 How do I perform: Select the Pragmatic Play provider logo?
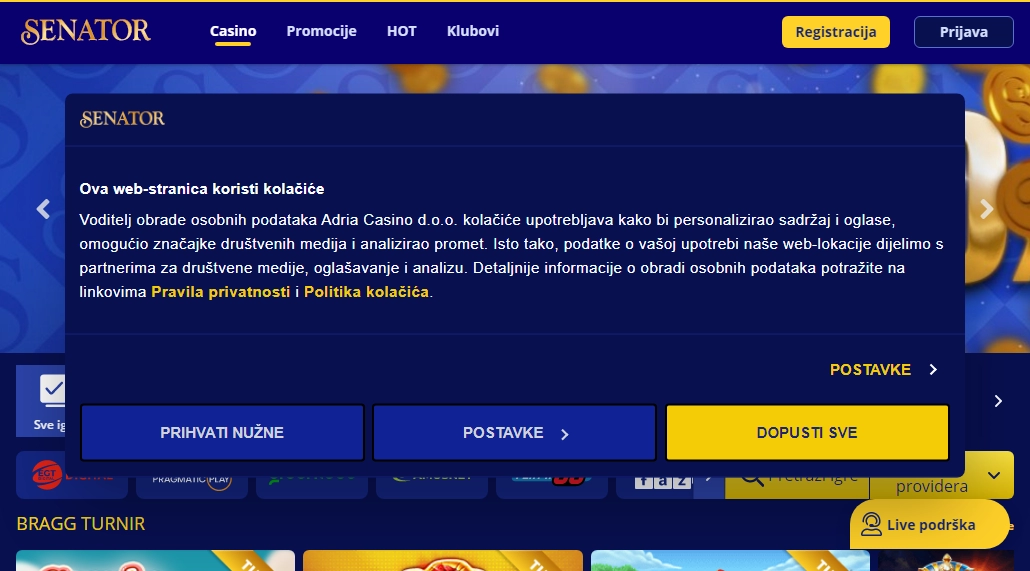click(x=192, y=480)
